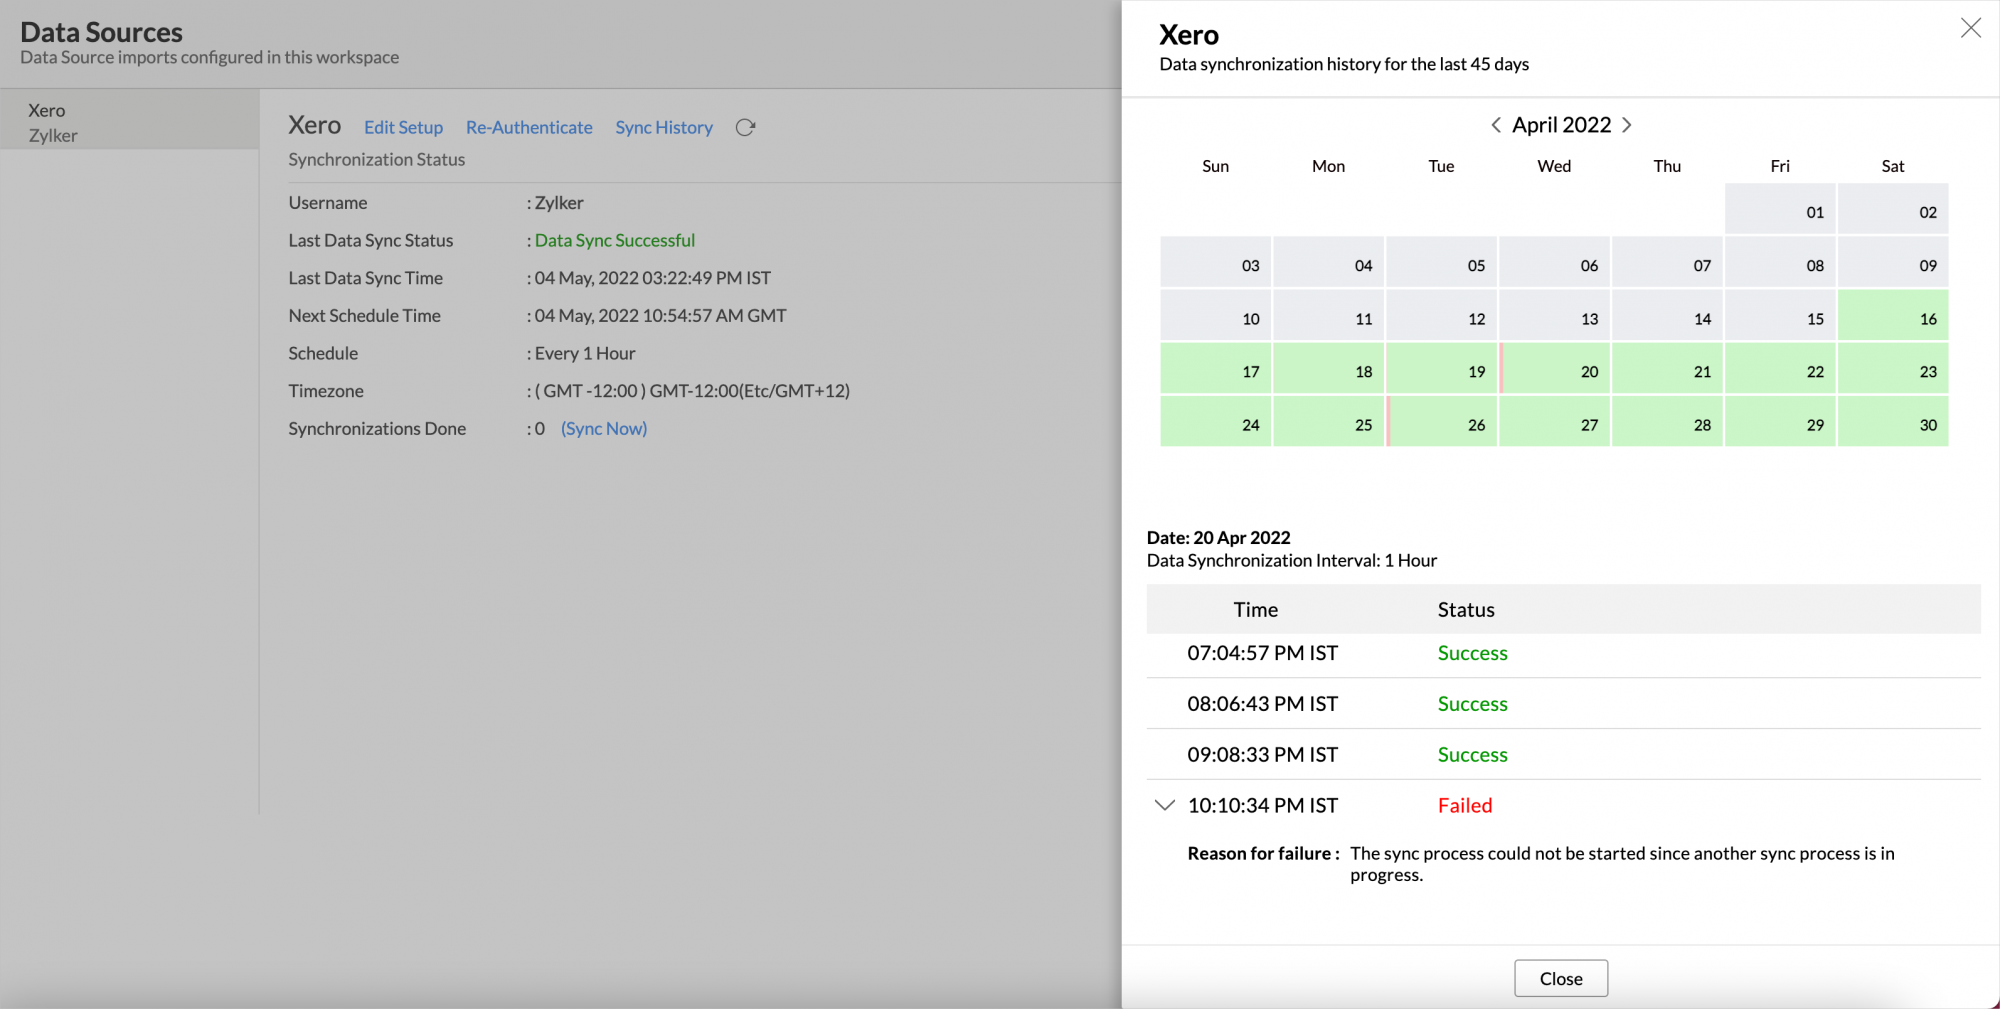Select April 03 on the calendar

tap(1216, 262)
